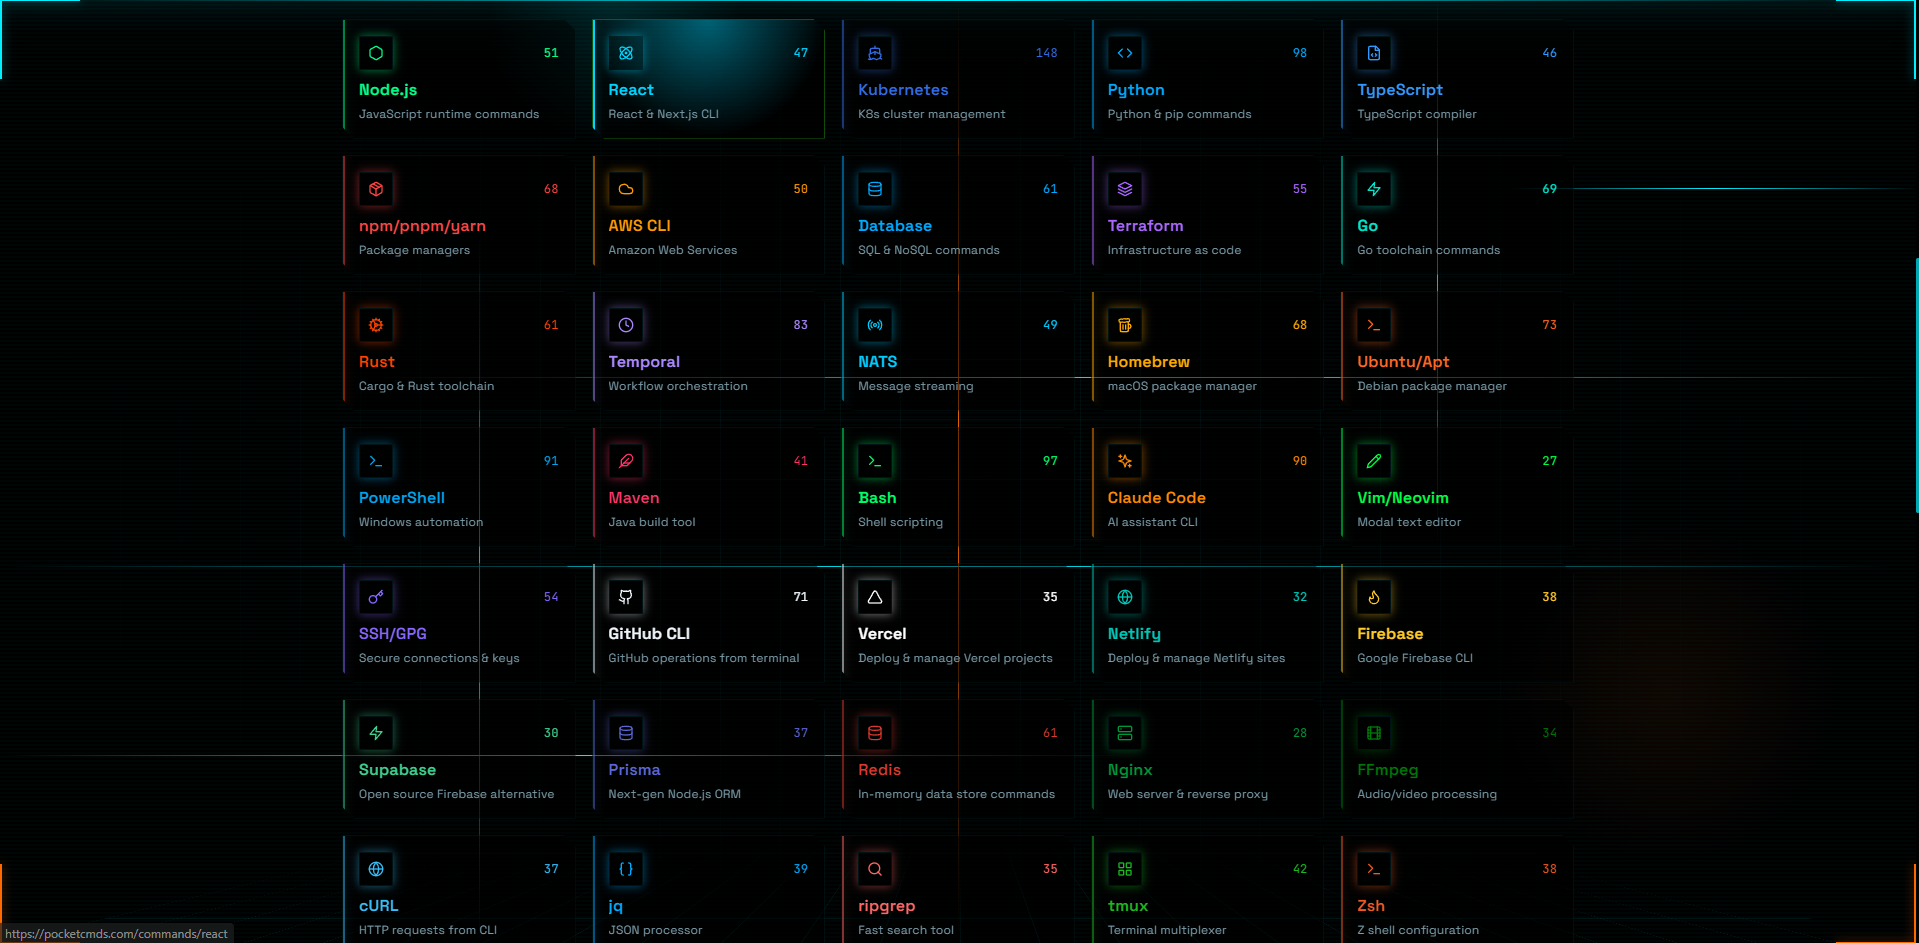Click the Claude Code sparkles icon
Image resolution: width=1919 pixels, height=943 pixels.
pos(1125,461)
